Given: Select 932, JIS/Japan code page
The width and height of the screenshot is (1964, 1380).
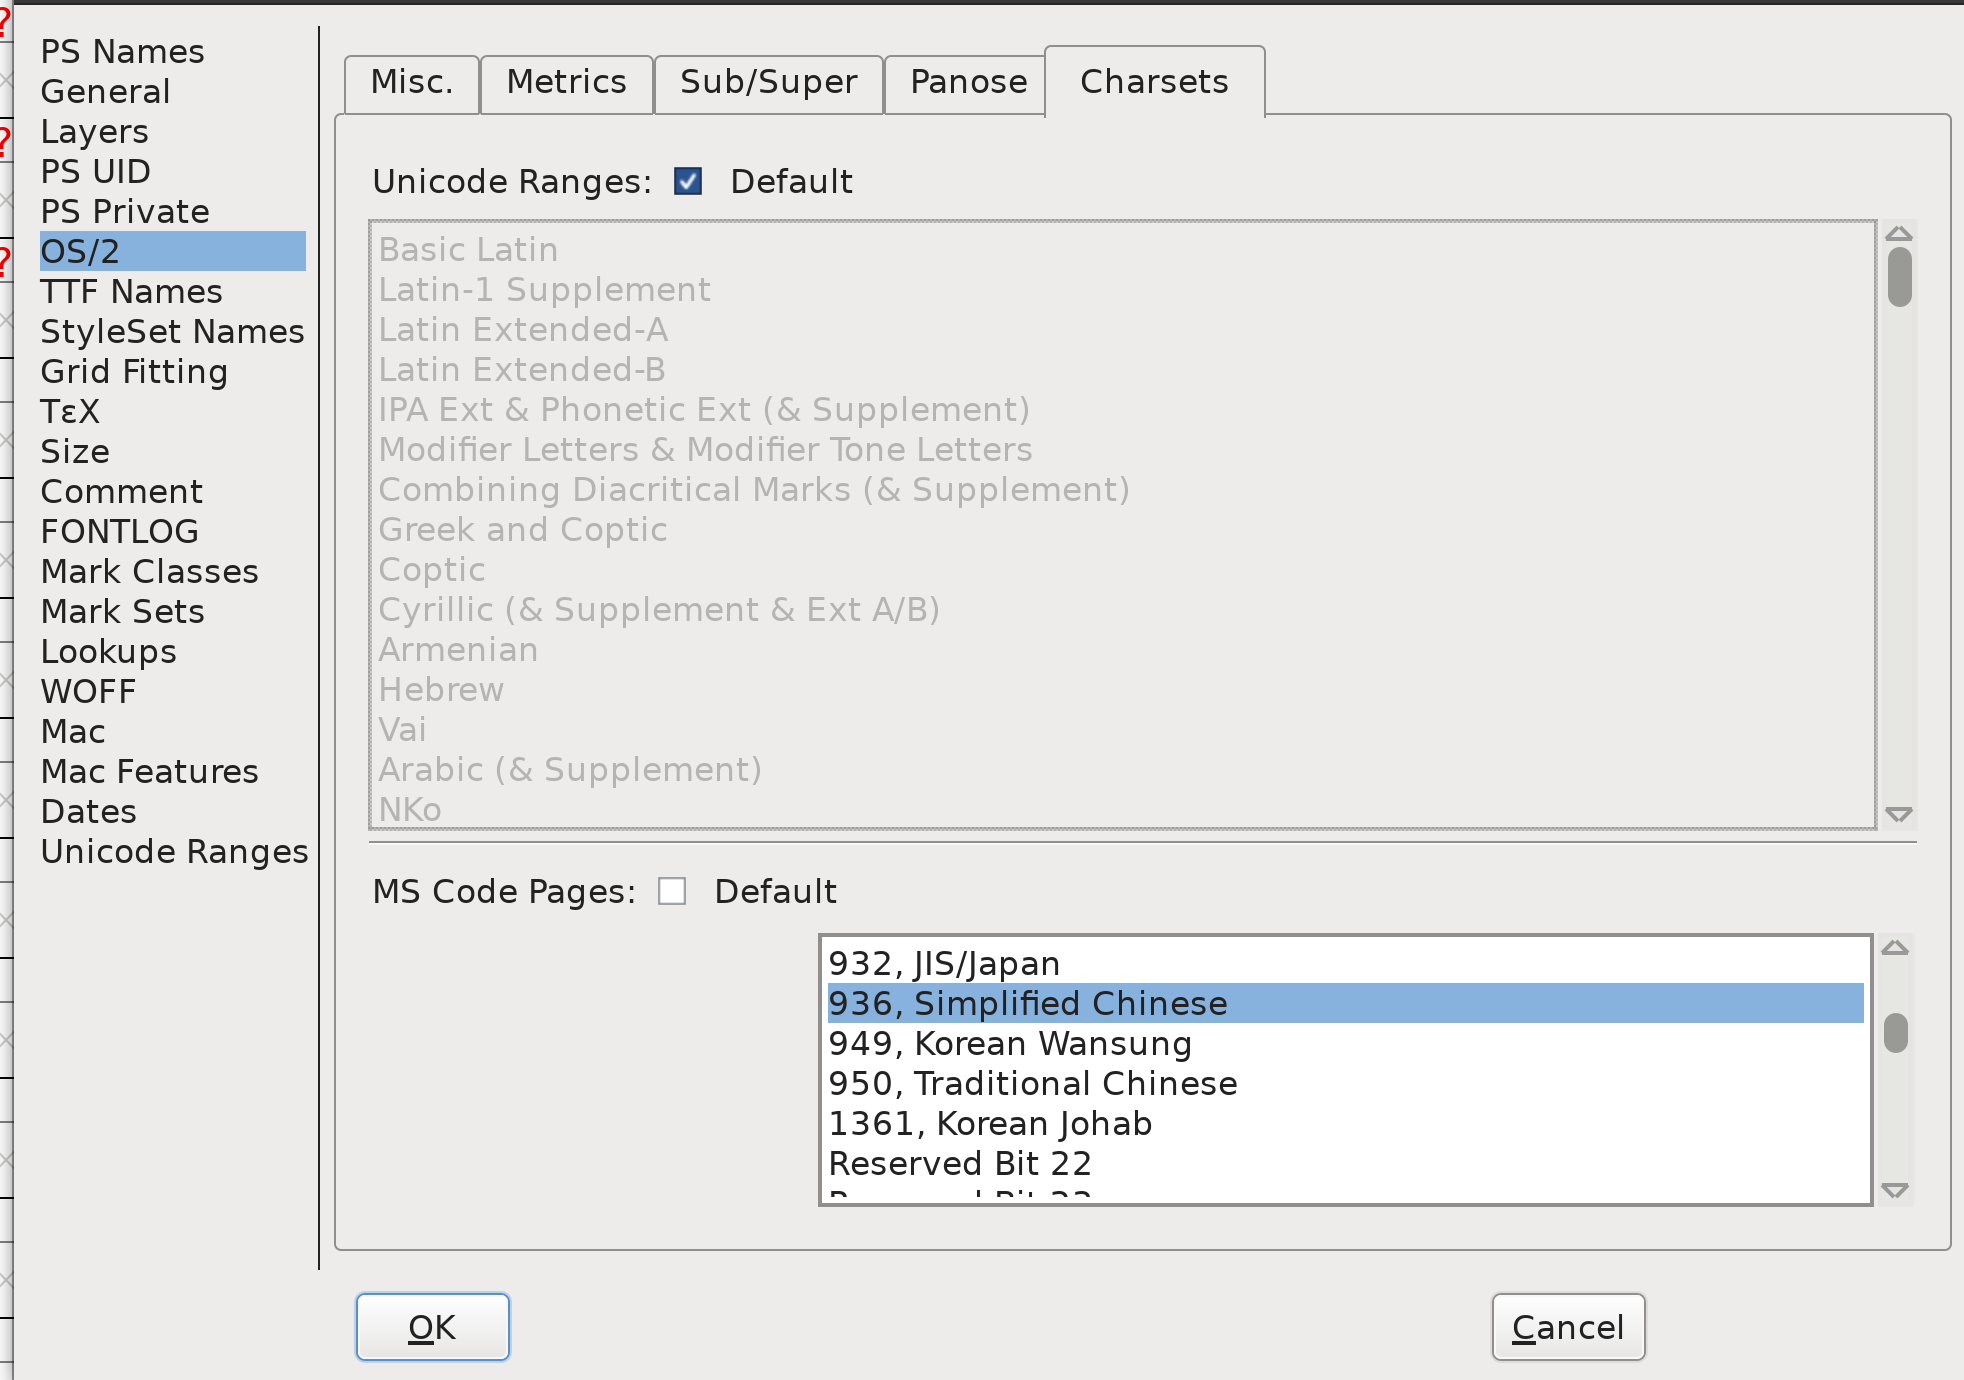Looking at the screenshot, I should [x=944, y=963].
